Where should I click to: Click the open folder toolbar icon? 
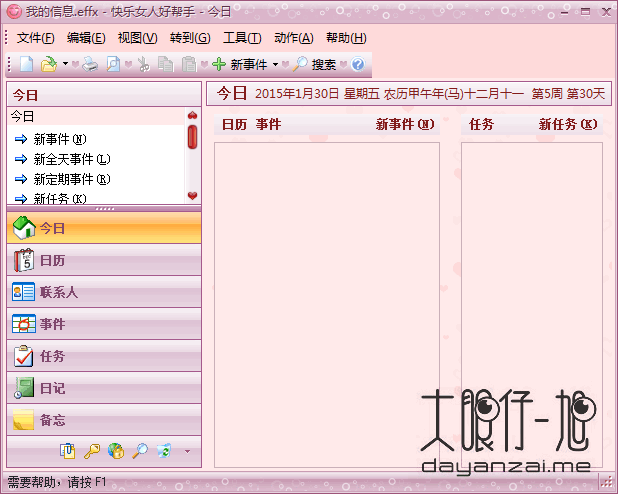tap(48, 64)
